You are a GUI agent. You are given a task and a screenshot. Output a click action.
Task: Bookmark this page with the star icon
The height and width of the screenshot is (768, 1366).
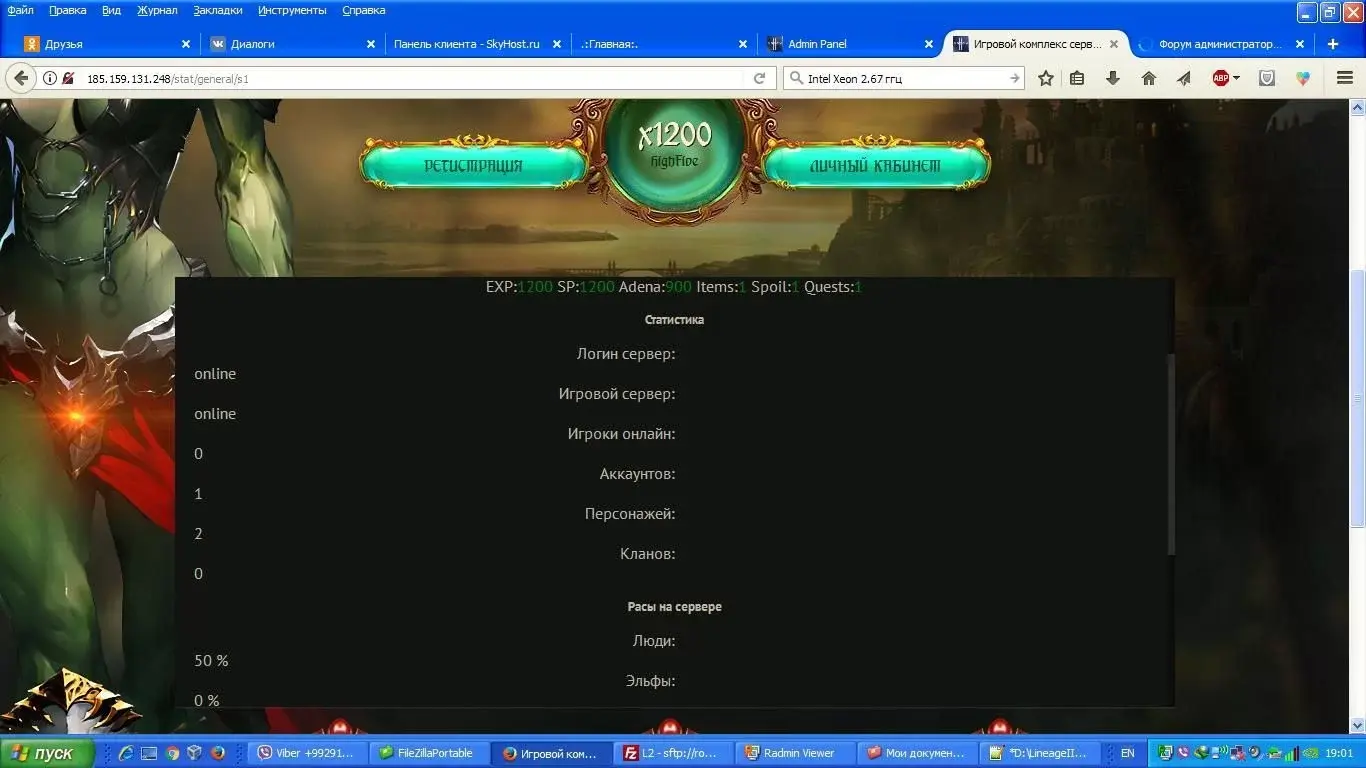click(1046, 78)
